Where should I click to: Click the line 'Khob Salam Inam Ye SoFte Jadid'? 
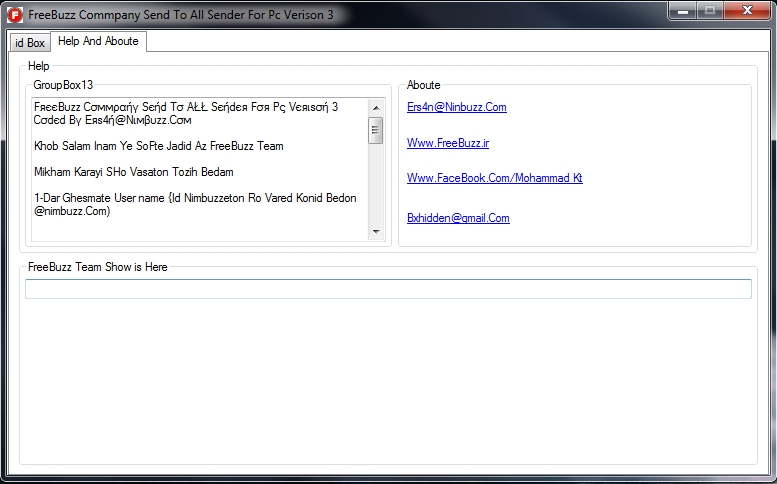point(159,146)
